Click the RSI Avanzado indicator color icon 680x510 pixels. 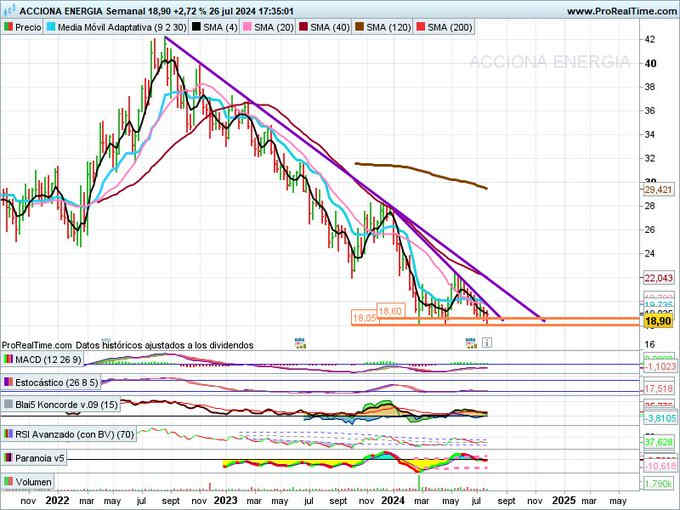(x=8, y=434)
